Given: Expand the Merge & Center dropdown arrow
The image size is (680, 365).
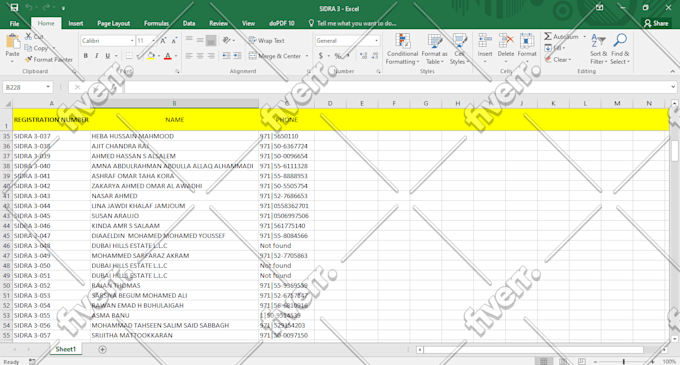Looking at the screenshot, I should (307, 56).
